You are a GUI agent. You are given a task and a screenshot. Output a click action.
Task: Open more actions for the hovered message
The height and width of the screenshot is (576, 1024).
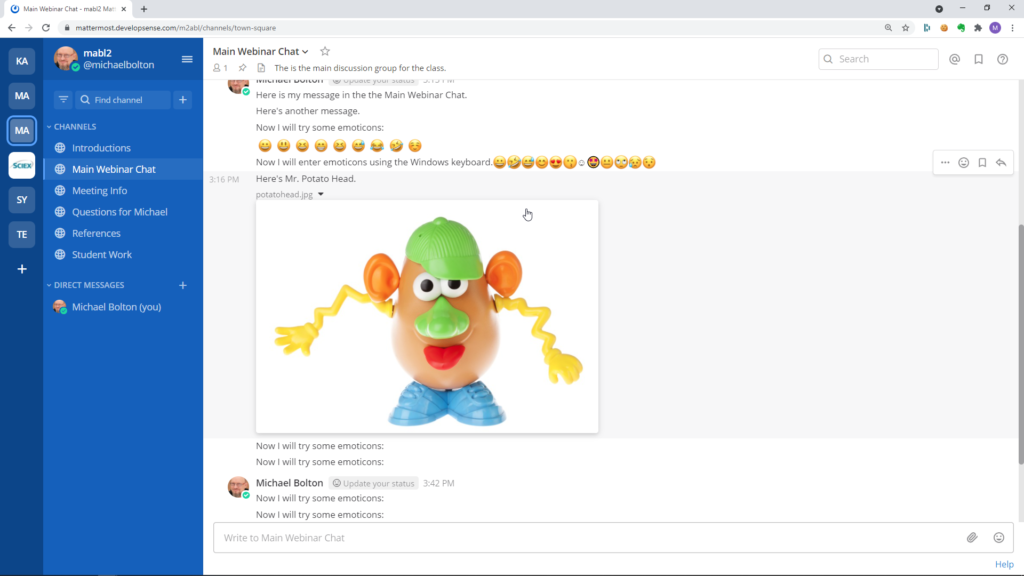[x=945, y=163]
